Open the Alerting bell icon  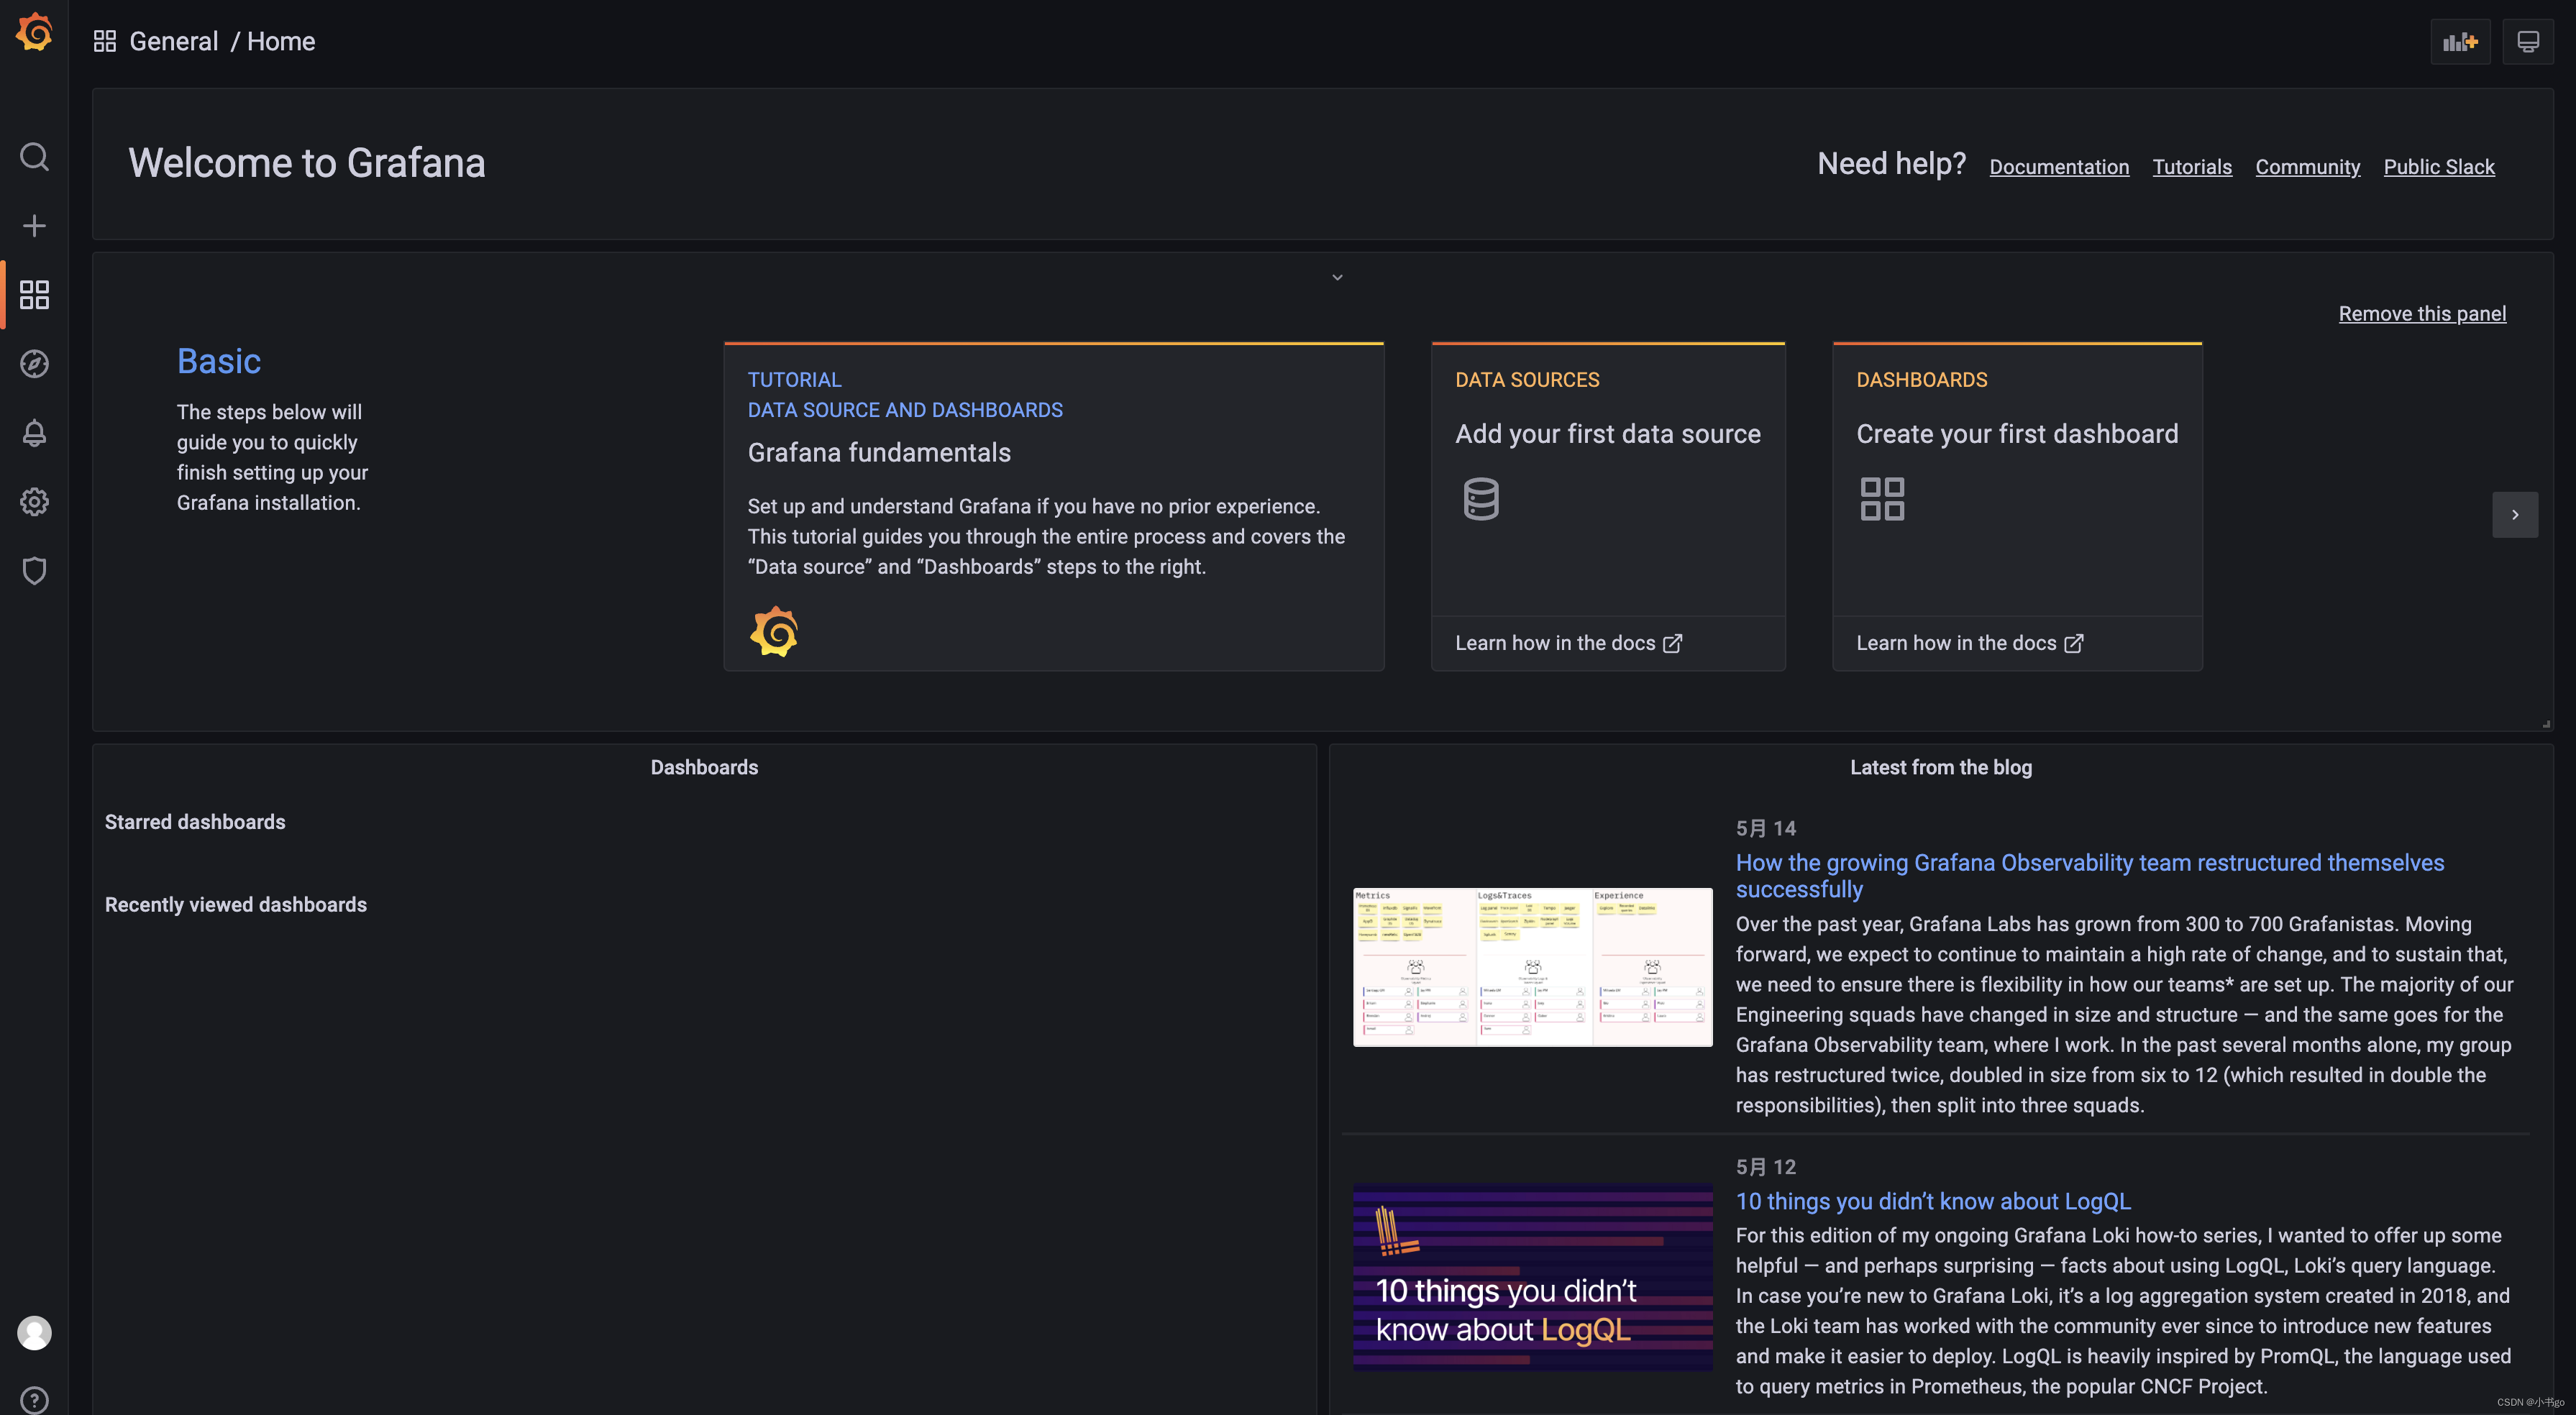(x=34, y=433)
